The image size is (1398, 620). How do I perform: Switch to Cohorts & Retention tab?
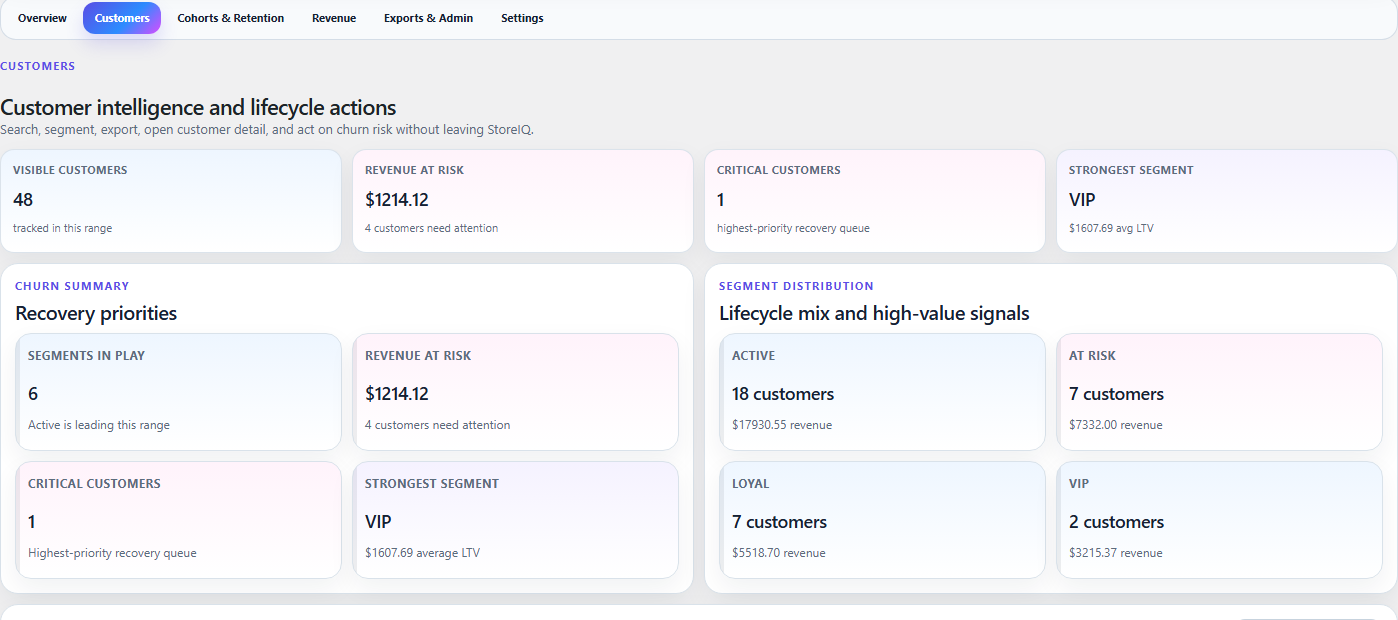230,18
